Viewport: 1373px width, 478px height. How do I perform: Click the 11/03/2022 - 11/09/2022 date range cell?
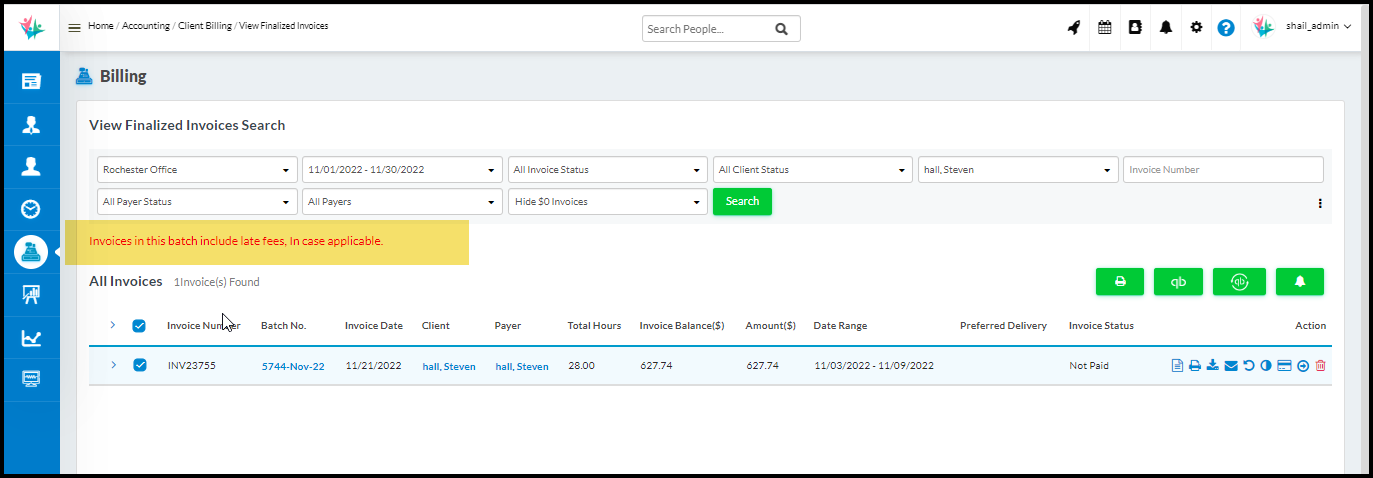tap(873, 366)
